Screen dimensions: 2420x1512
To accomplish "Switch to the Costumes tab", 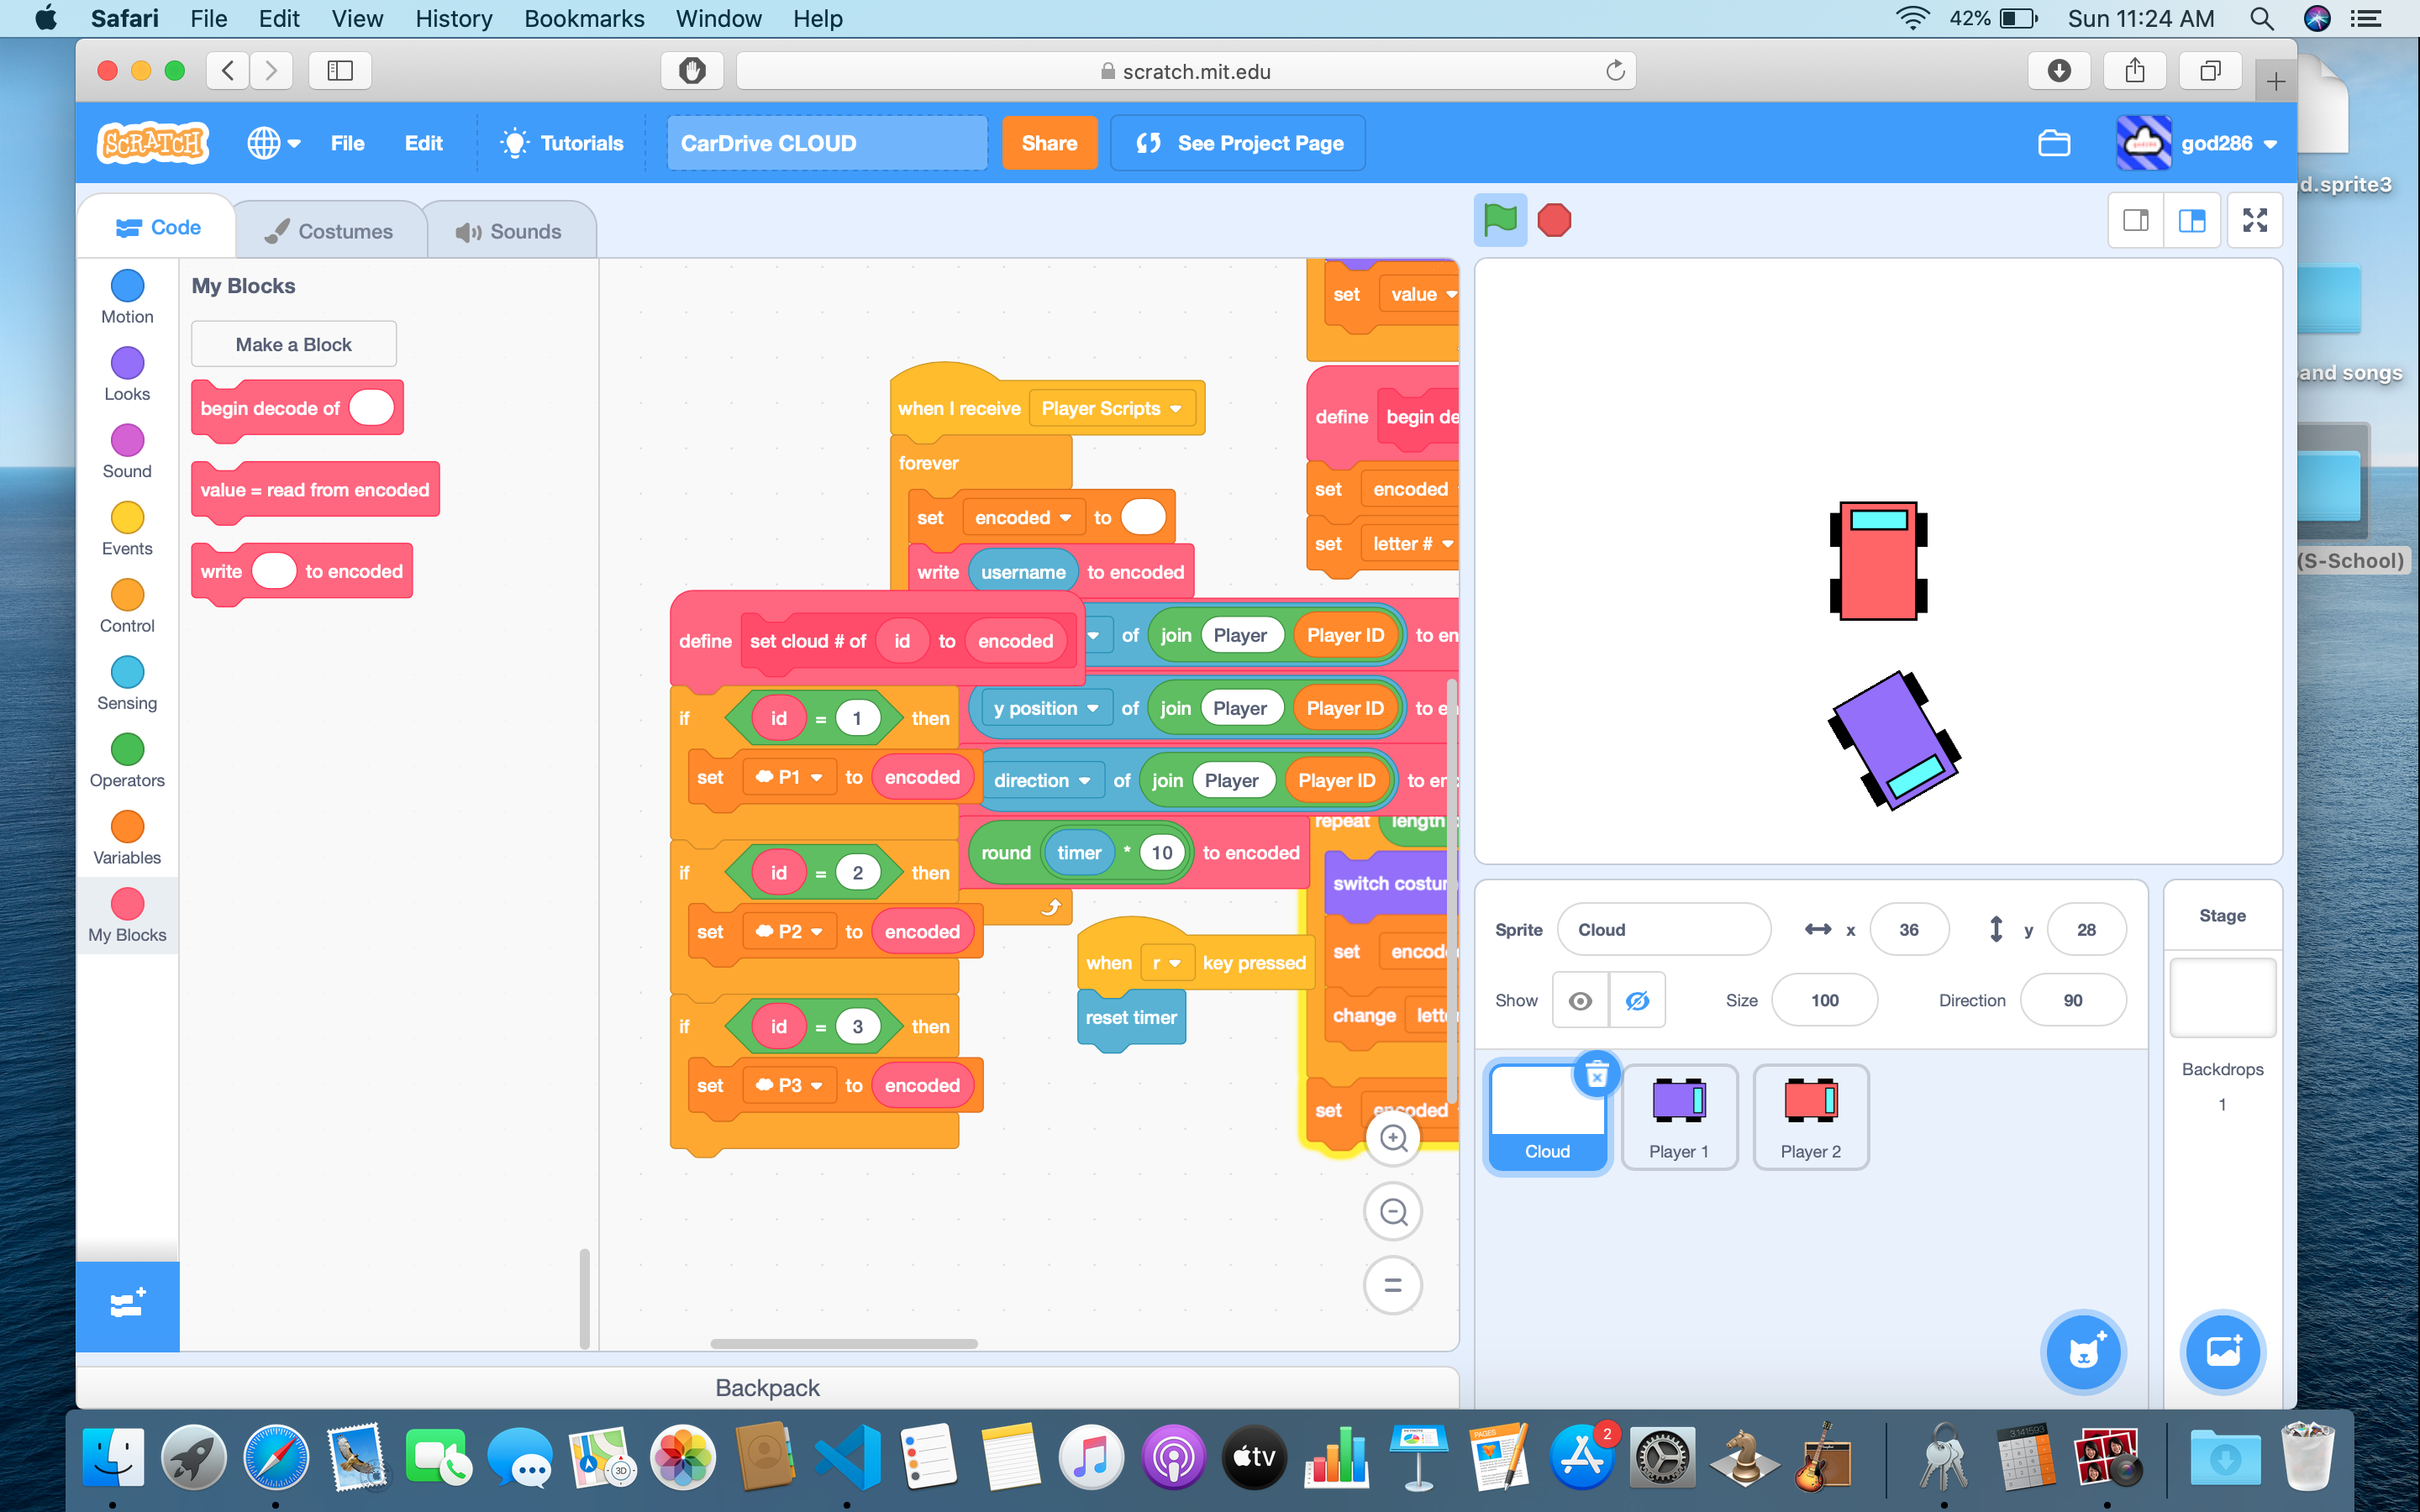I will 331,229.
